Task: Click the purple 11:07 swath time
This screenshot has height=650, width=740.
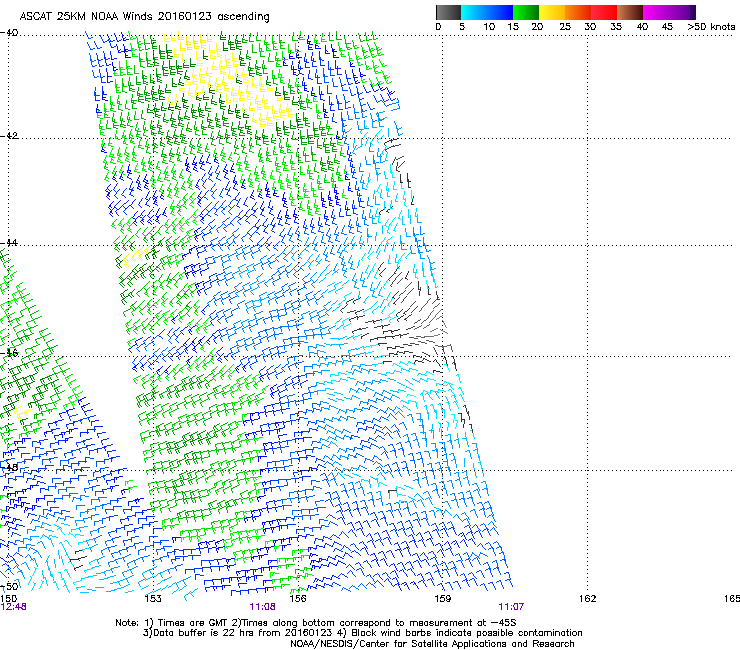Action: click(x=511, y=607)
